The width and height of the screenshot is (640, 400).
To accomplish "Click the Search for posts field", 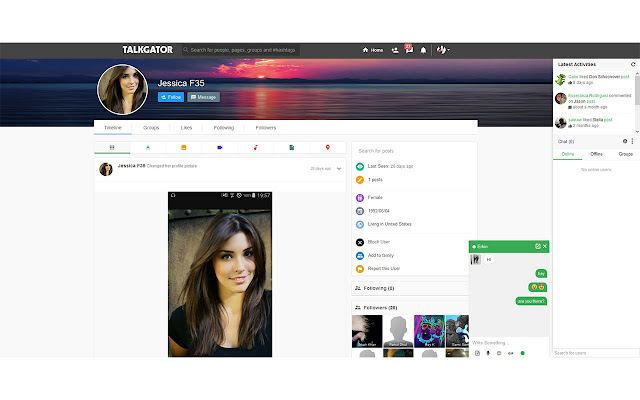I will 414,151.
